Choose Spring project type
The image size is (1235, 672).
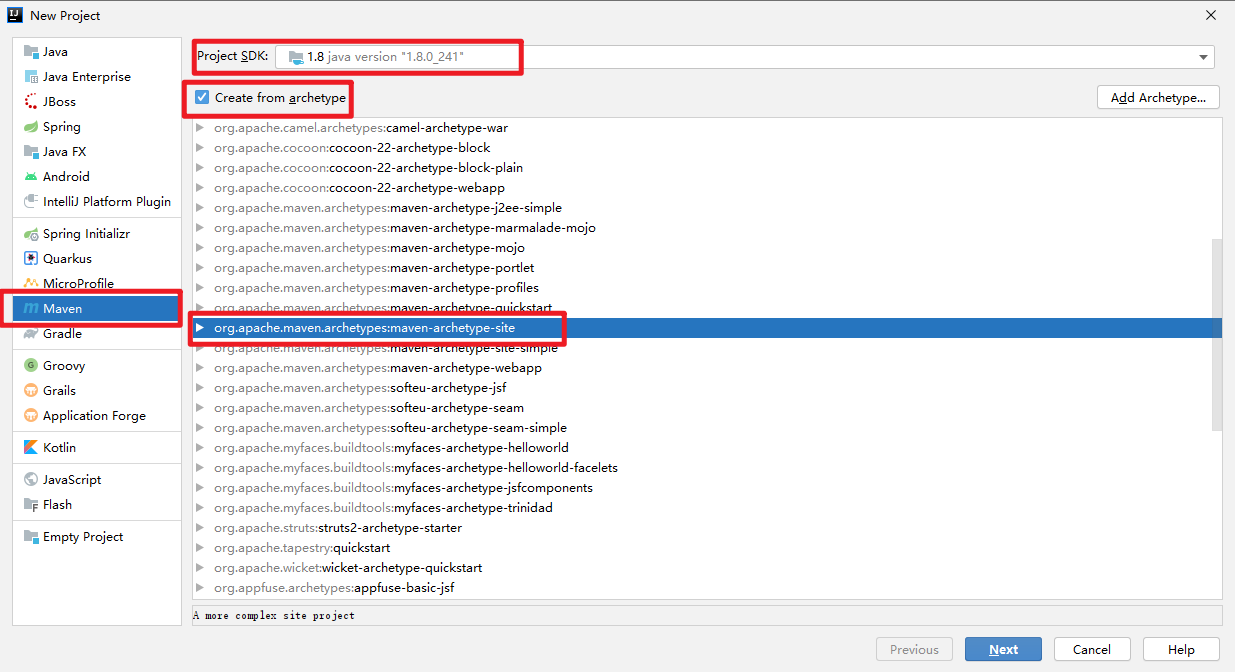tap(97, 127)
